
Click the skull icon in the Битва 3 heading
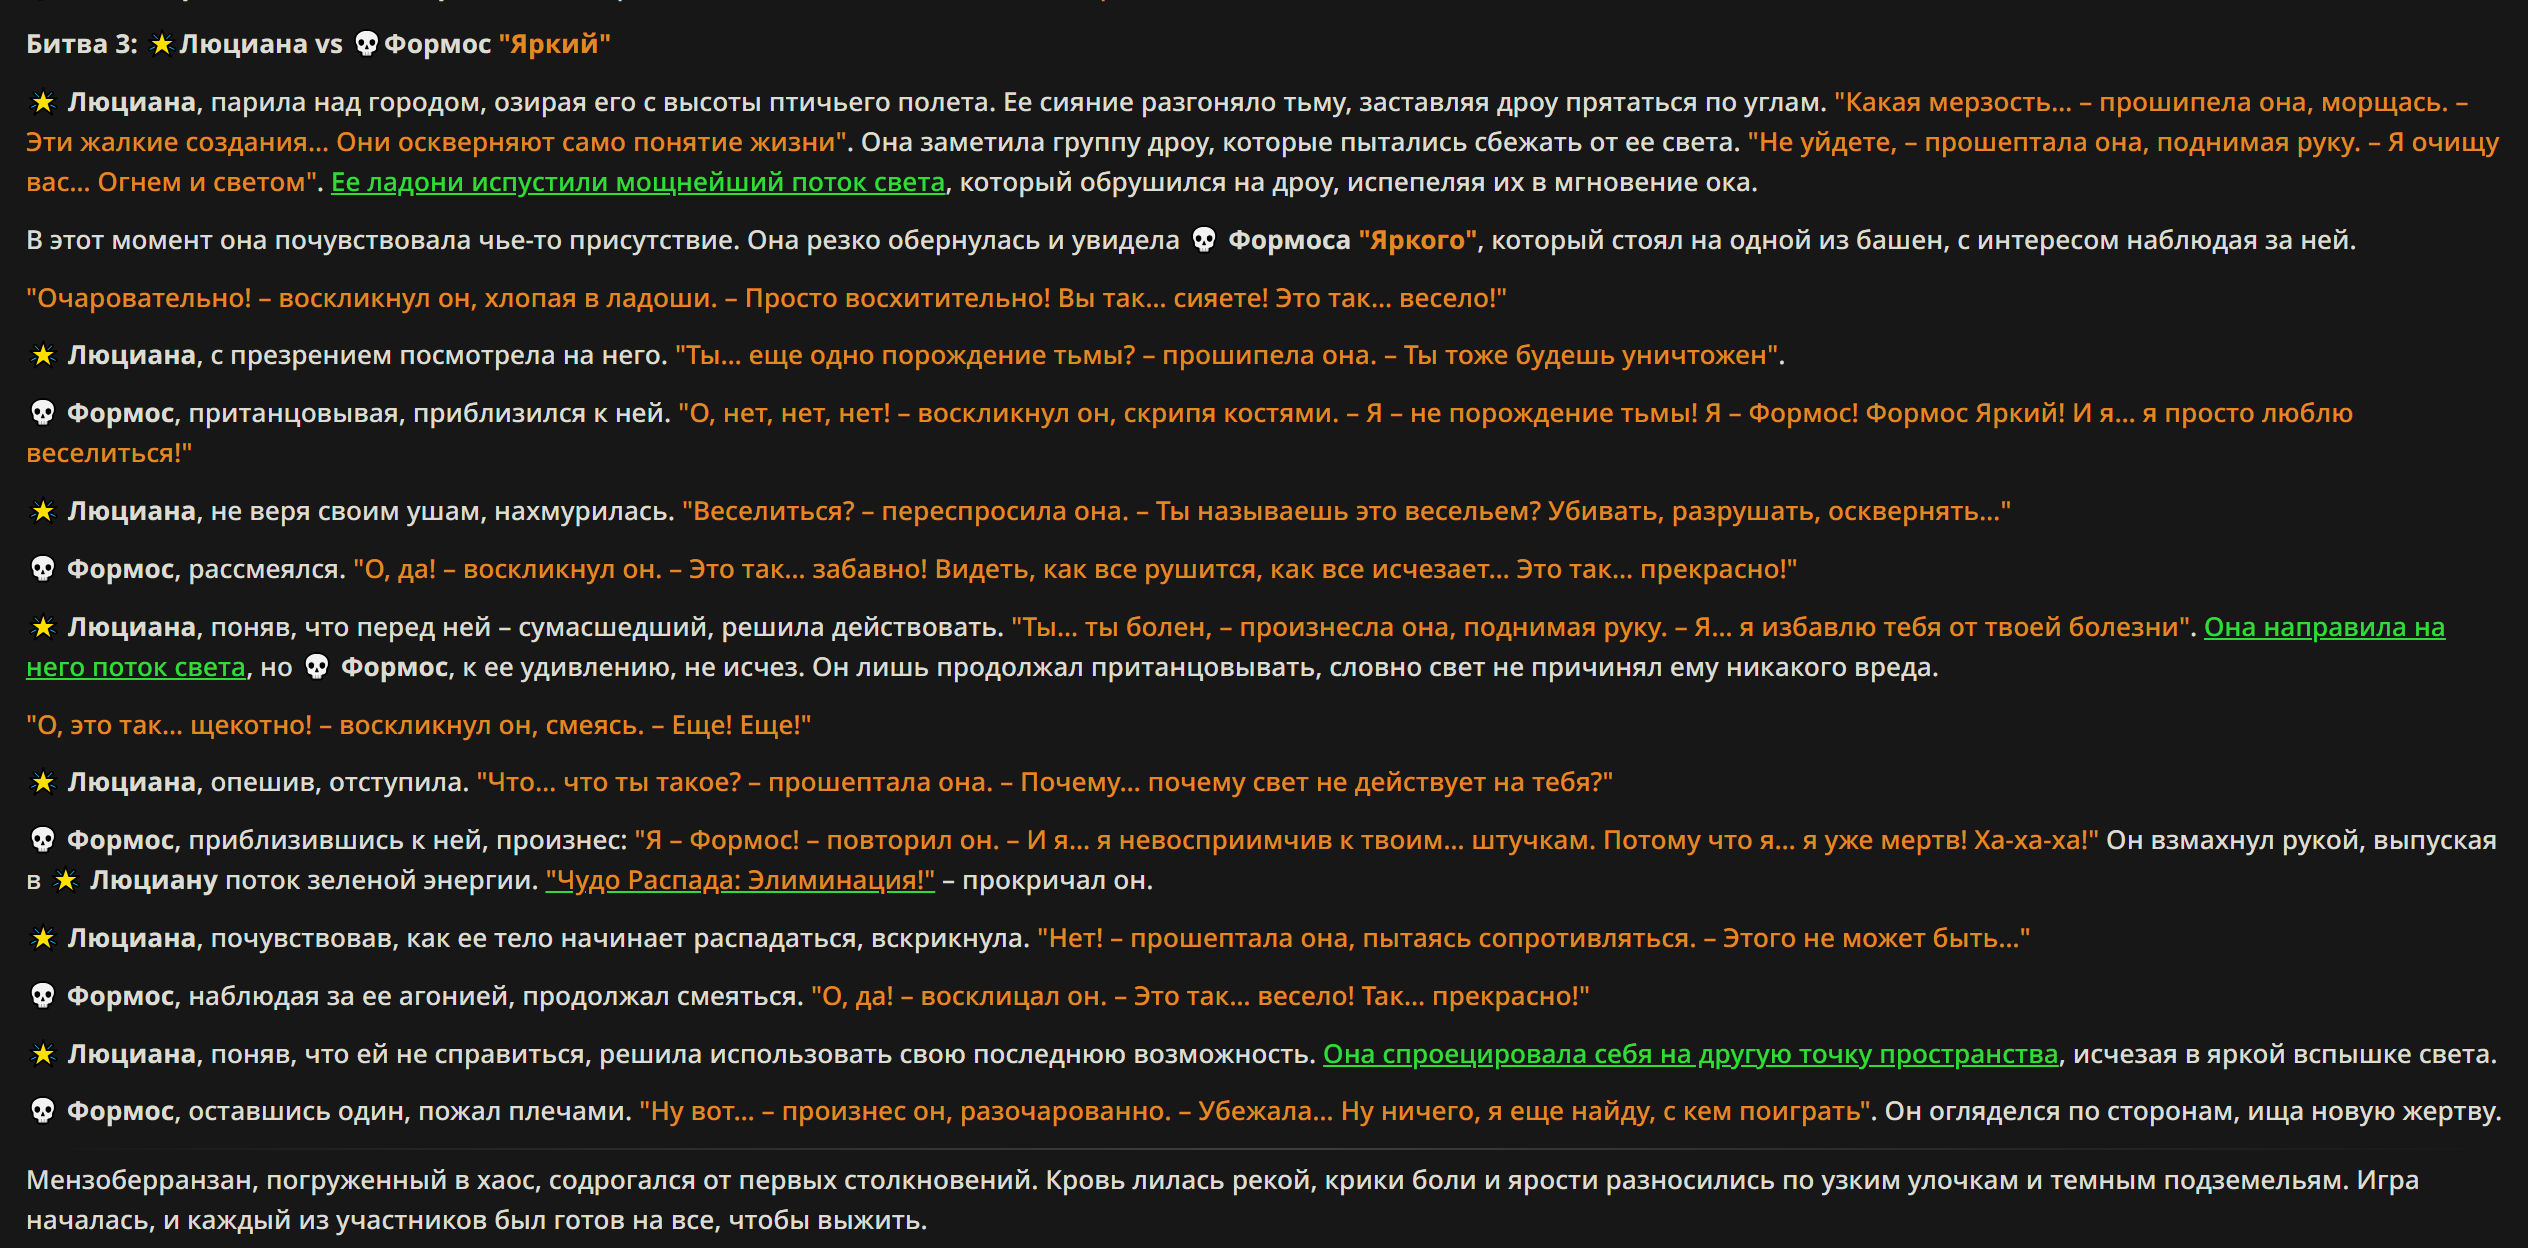pyautogui.click(x=367, y=44)
